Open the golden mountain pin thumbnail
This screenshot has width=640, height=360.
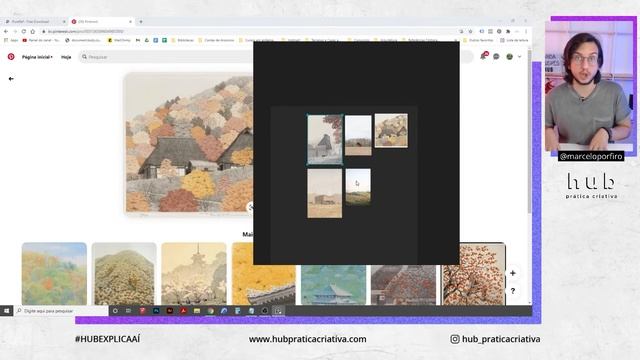point(124,273)
